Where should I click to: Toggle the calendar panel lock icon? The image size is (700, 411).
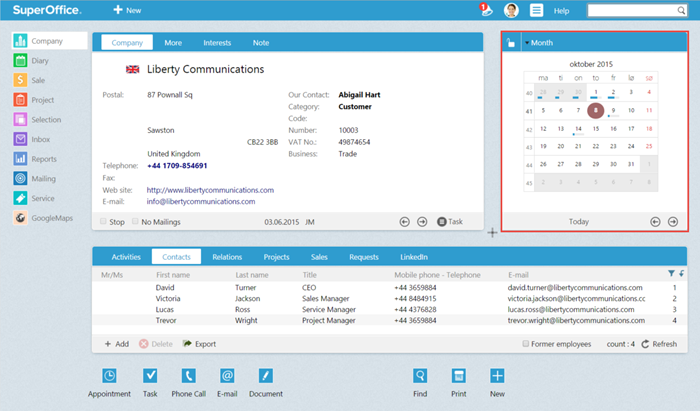[x=511, y=43]
